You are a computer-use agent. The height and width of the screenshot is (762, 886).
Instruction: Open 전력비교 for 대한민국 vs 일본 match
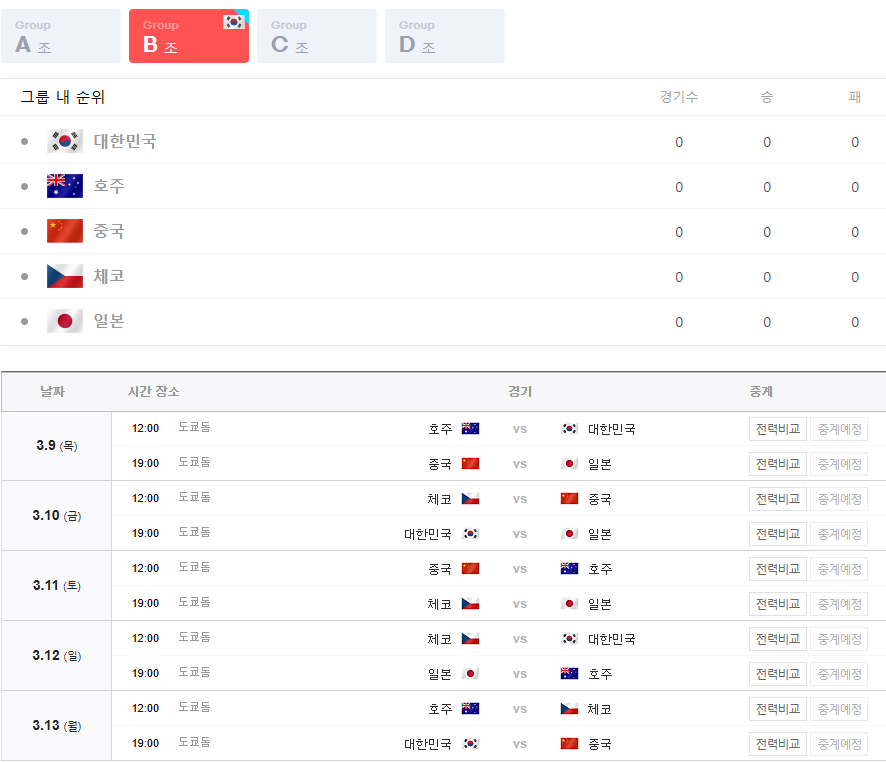coord(778,534)
